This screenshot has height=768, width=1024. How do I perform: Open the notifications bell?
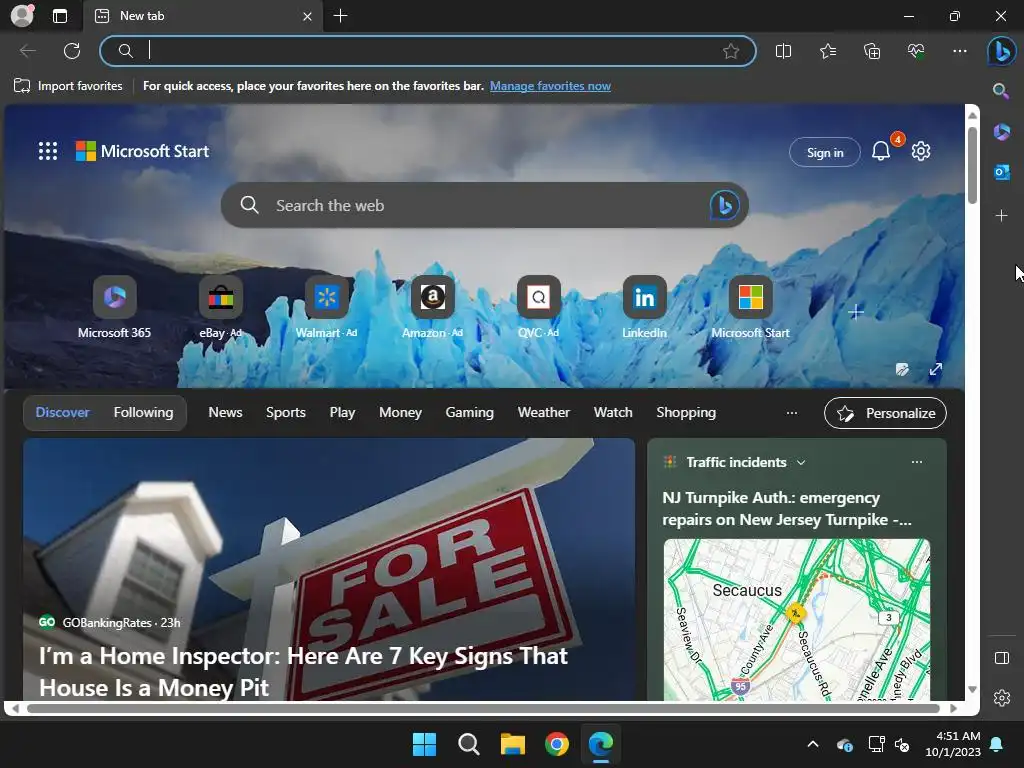[881, 152]
